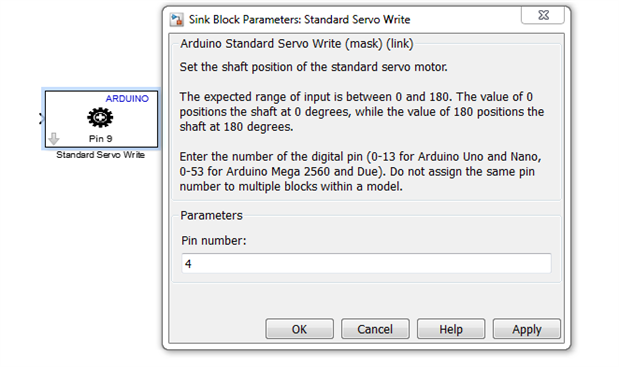Select the servo gear icon on block
Screen dimensions: 619x367
pyautogui.click(x=100, y=118)
